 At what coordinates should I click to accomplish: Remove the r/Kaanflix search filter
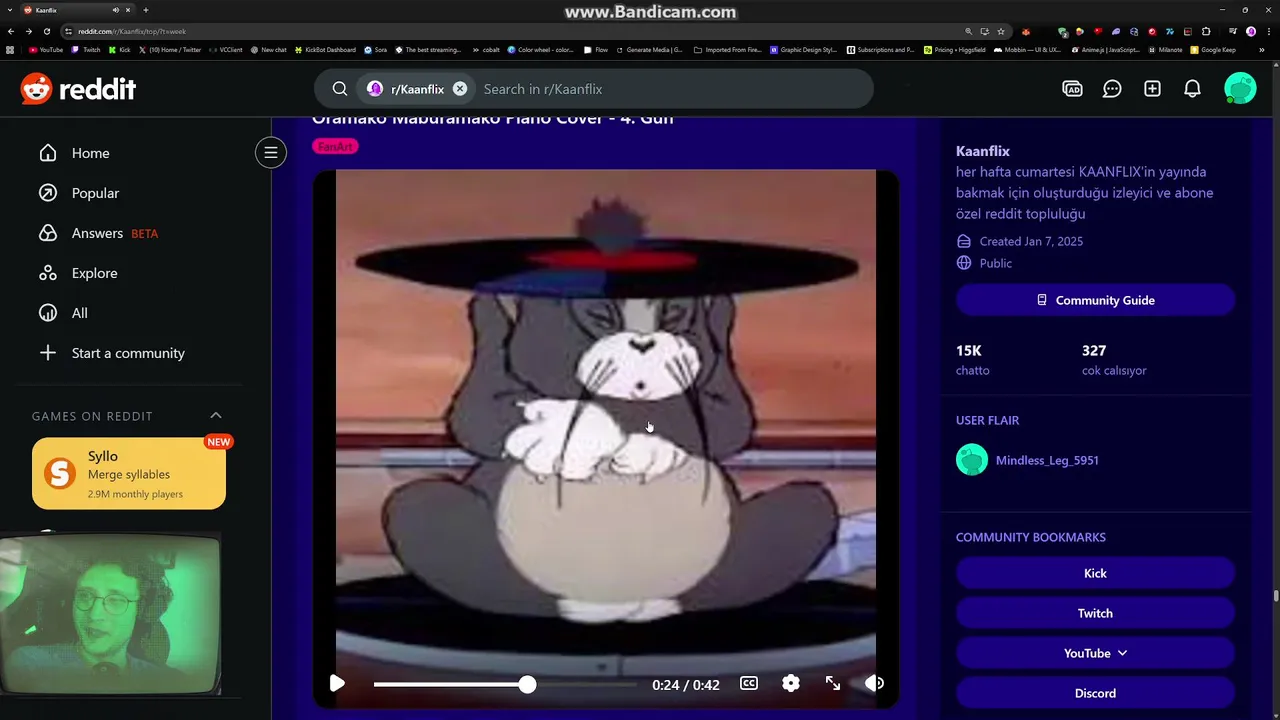[460, 89]
